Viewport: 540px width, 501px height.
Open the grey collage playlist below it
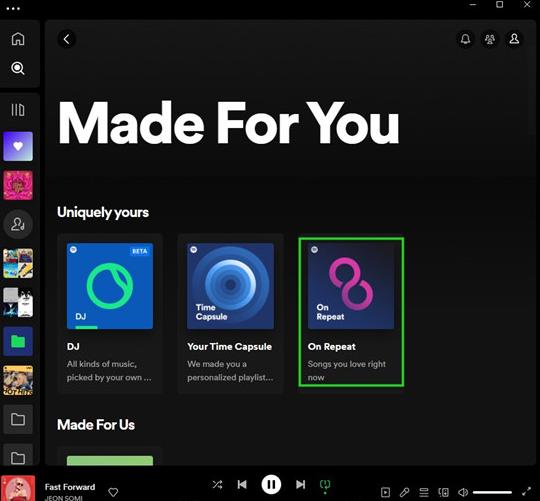(18, 302)
